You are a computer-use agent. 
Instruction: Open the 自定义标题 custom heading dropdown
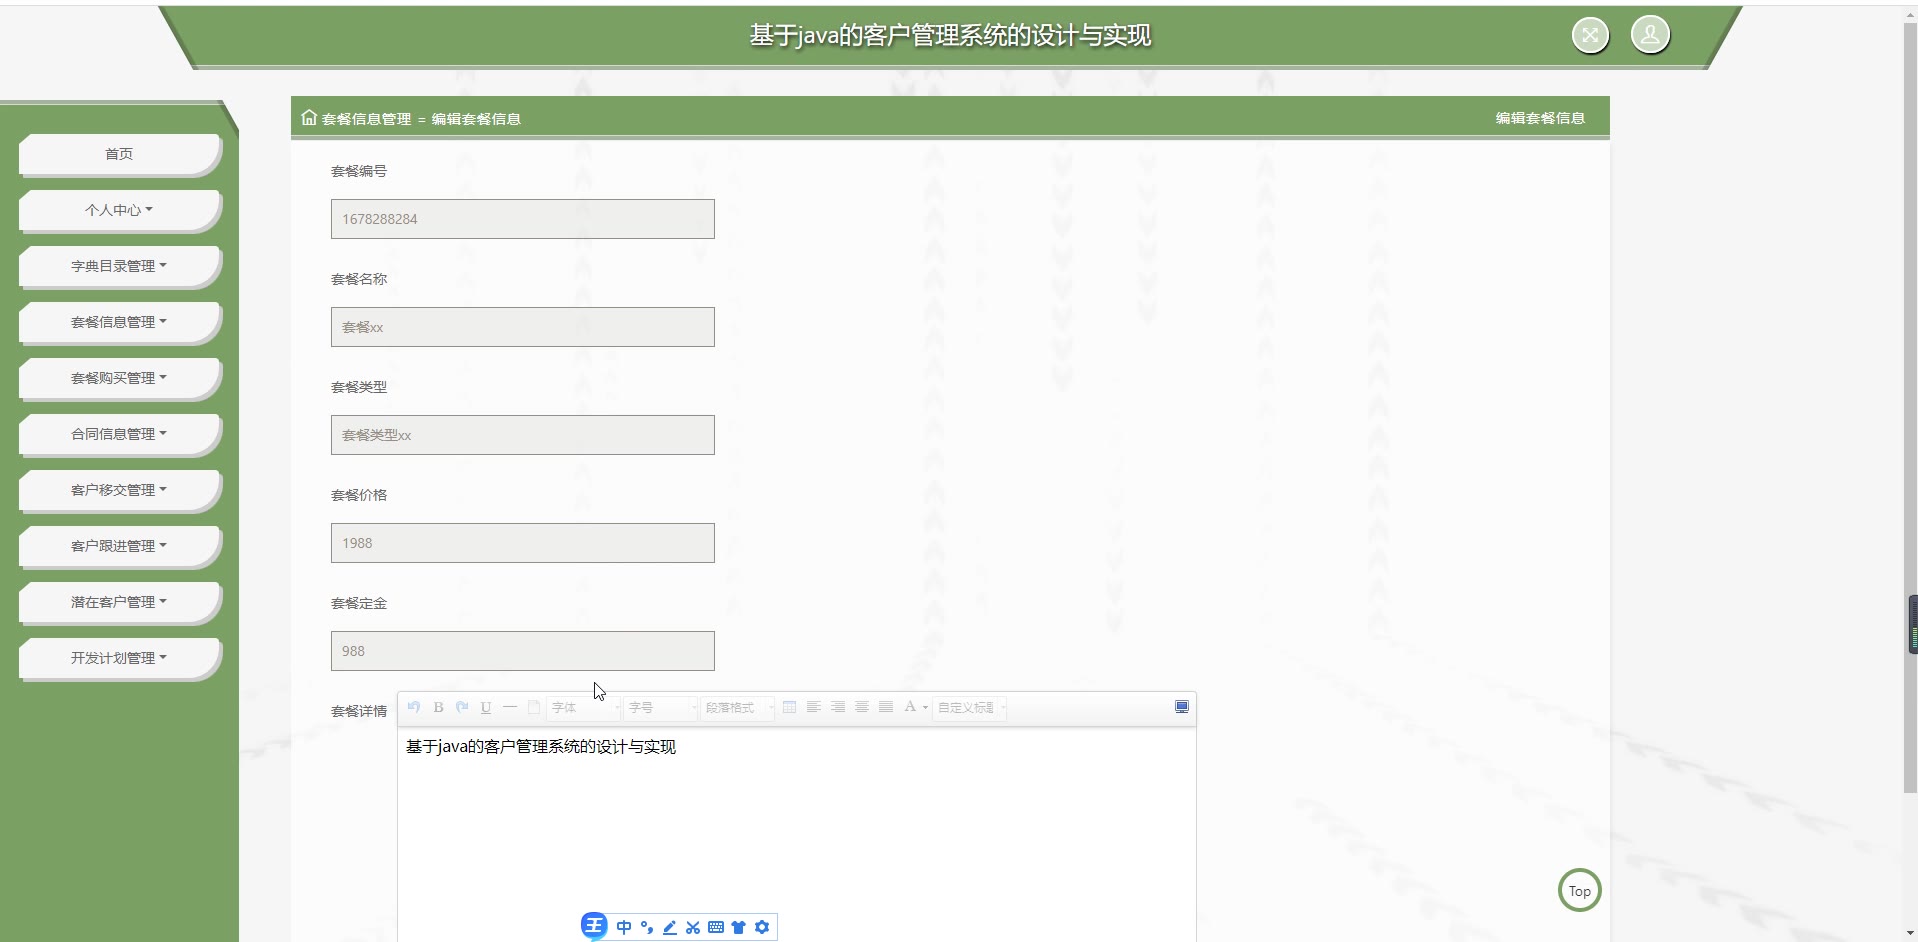coord(970,708)
